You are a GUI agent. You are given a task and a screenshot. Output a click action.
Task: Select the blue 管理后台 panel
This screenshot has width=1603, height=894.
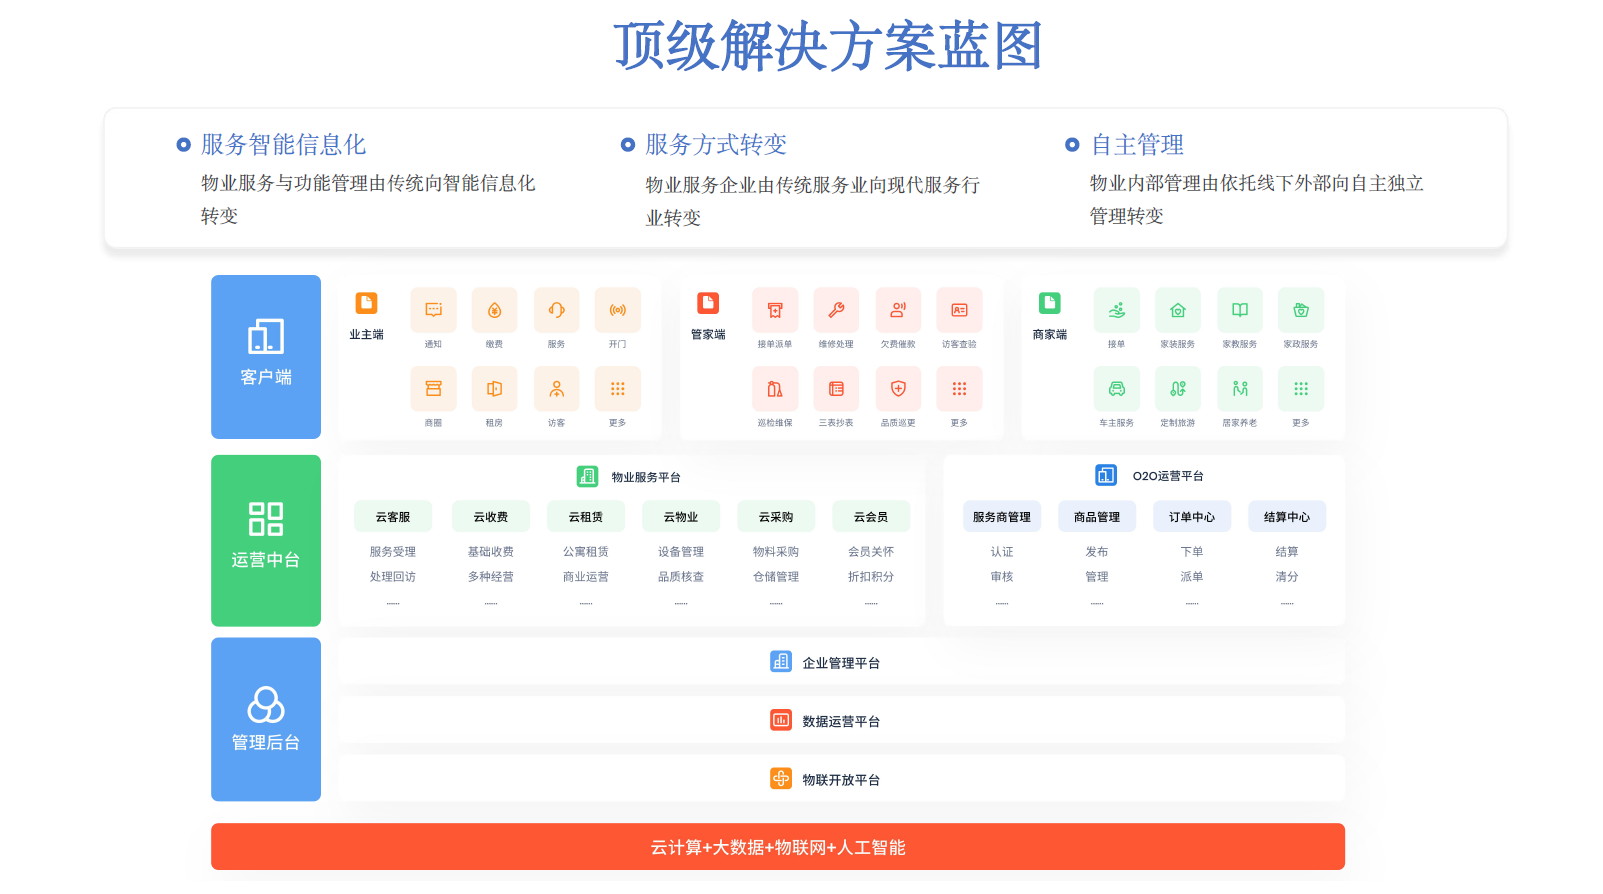pyautogui.click(x=266, y=720)
